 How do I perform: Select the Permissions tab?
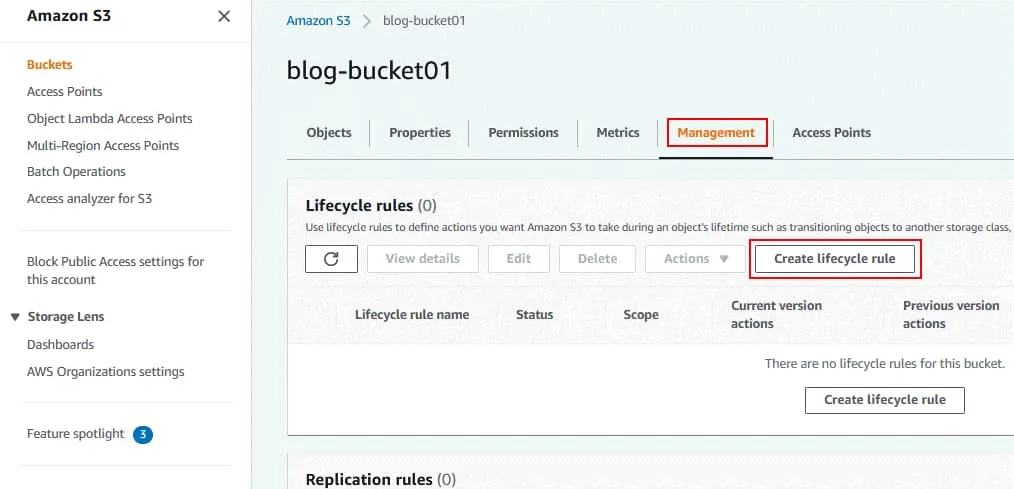[x=523, y=132]
